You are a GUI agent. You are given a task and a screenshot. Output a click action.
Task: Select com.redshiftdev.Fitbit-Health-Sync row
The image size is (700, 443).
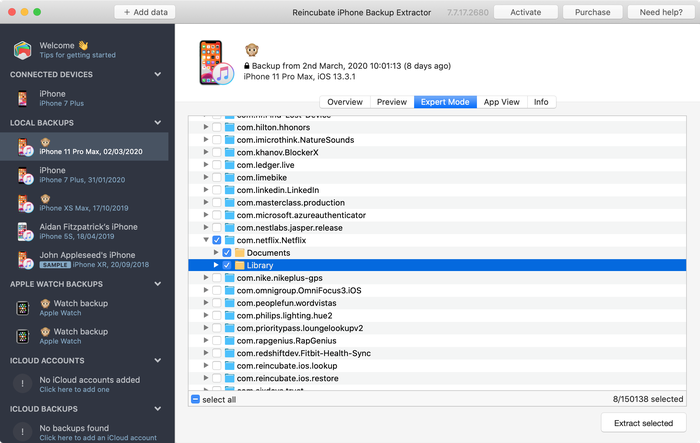pyautogui.click(x=437, y=353)
